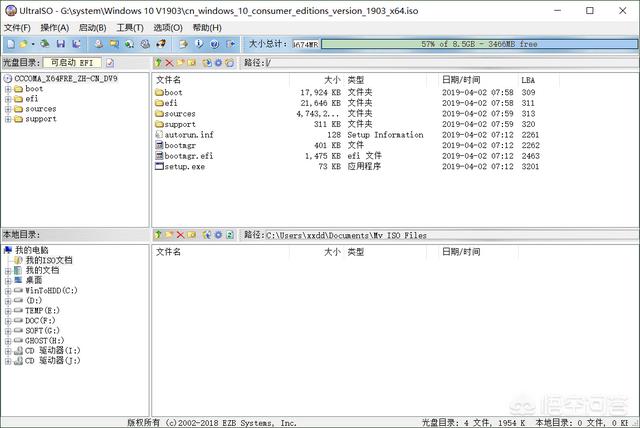Click the New folder icon in image toolbar
Screen dimensions: 640x428
click(180, 62)
